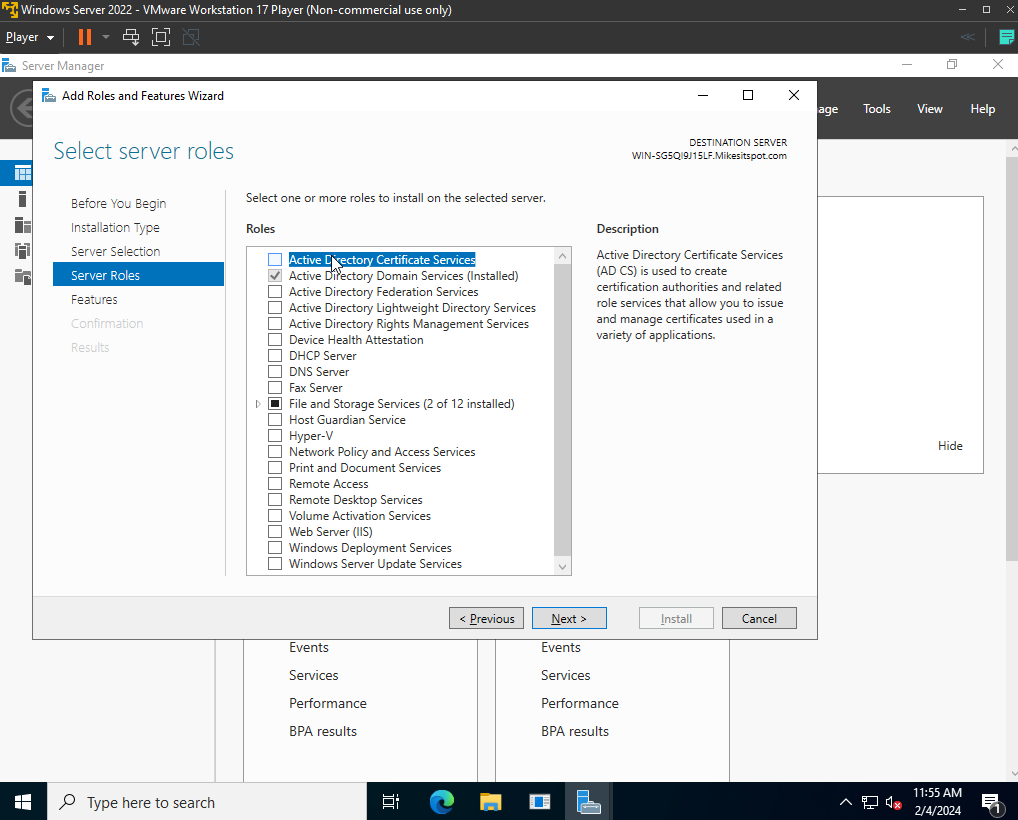1018x820 pixels.
Task: Open AD DS icon in Server Manager sidebar
Action: pyautogui.click(x=22, y=251)
